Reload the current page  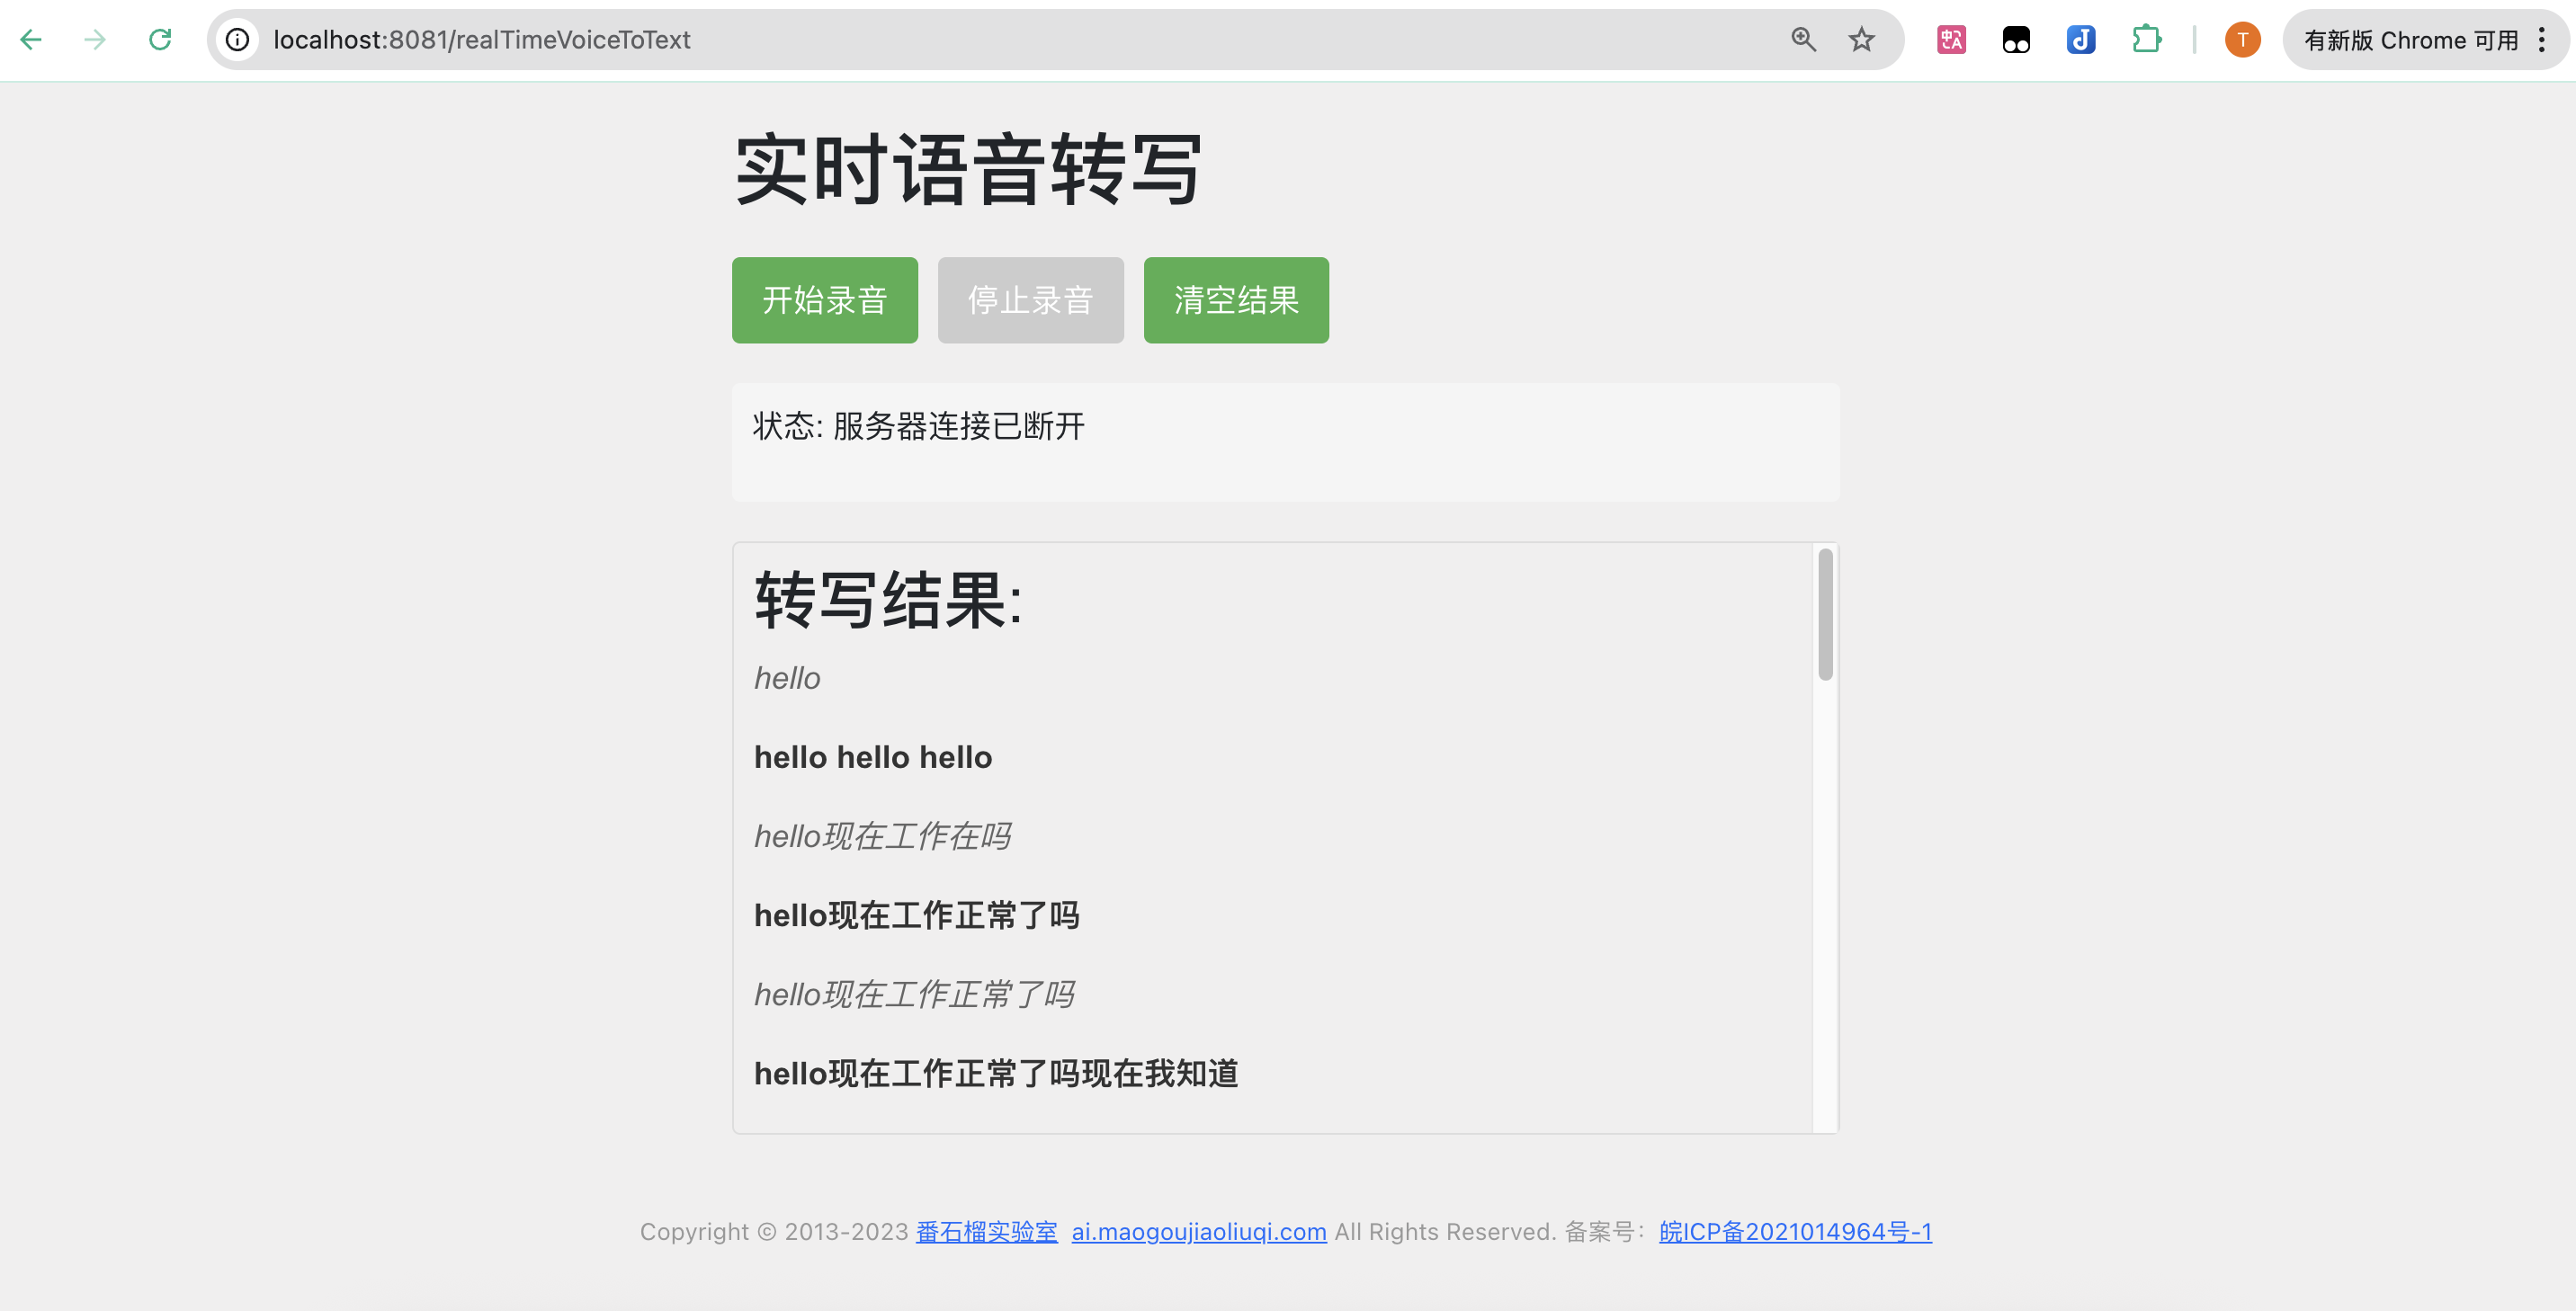click(160, 40)
